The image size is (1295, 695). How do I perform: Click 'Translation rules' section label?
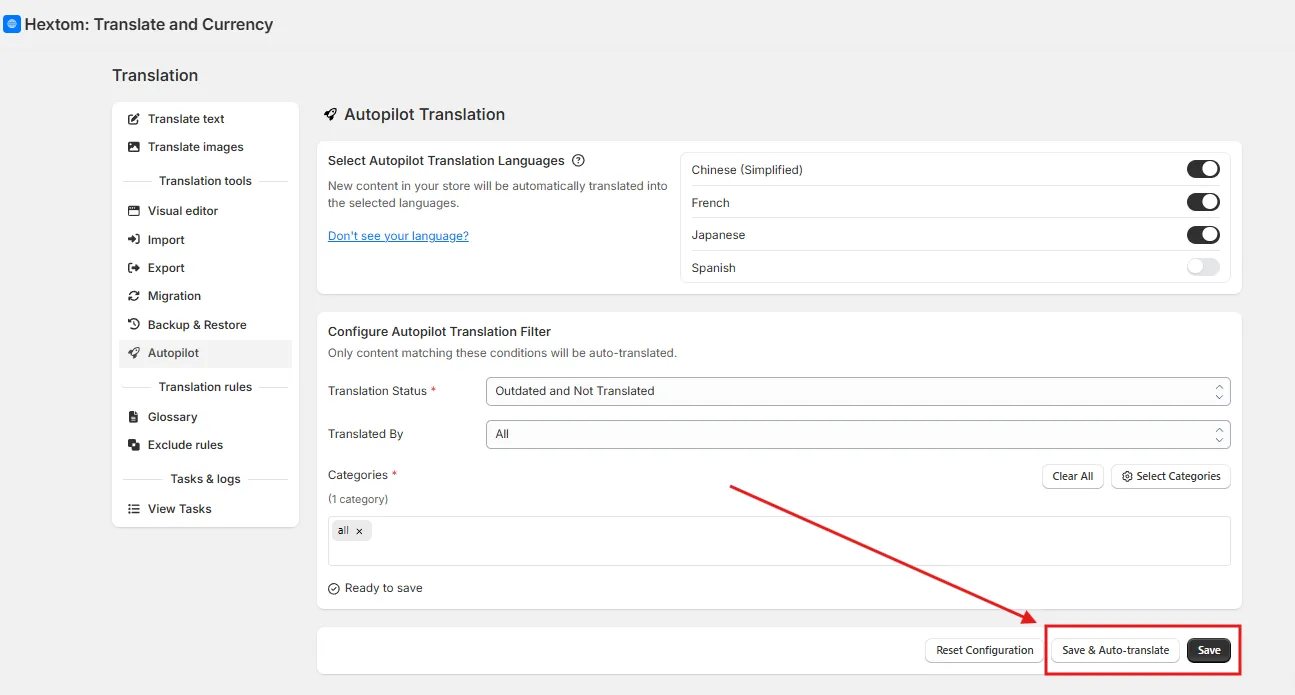(205, 387)
